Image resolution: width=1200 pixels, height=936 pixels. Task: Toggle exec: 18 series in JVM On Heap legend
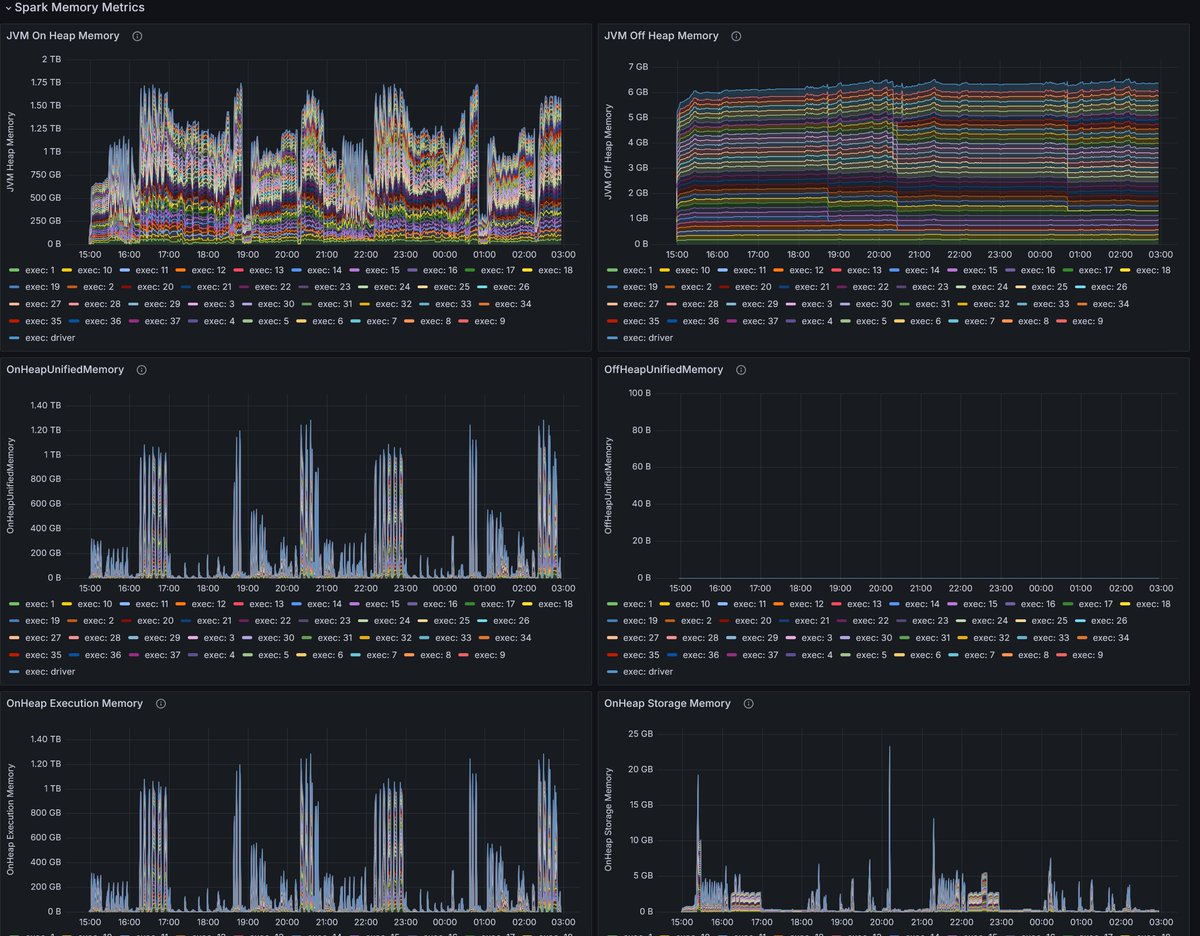[556, 270]
